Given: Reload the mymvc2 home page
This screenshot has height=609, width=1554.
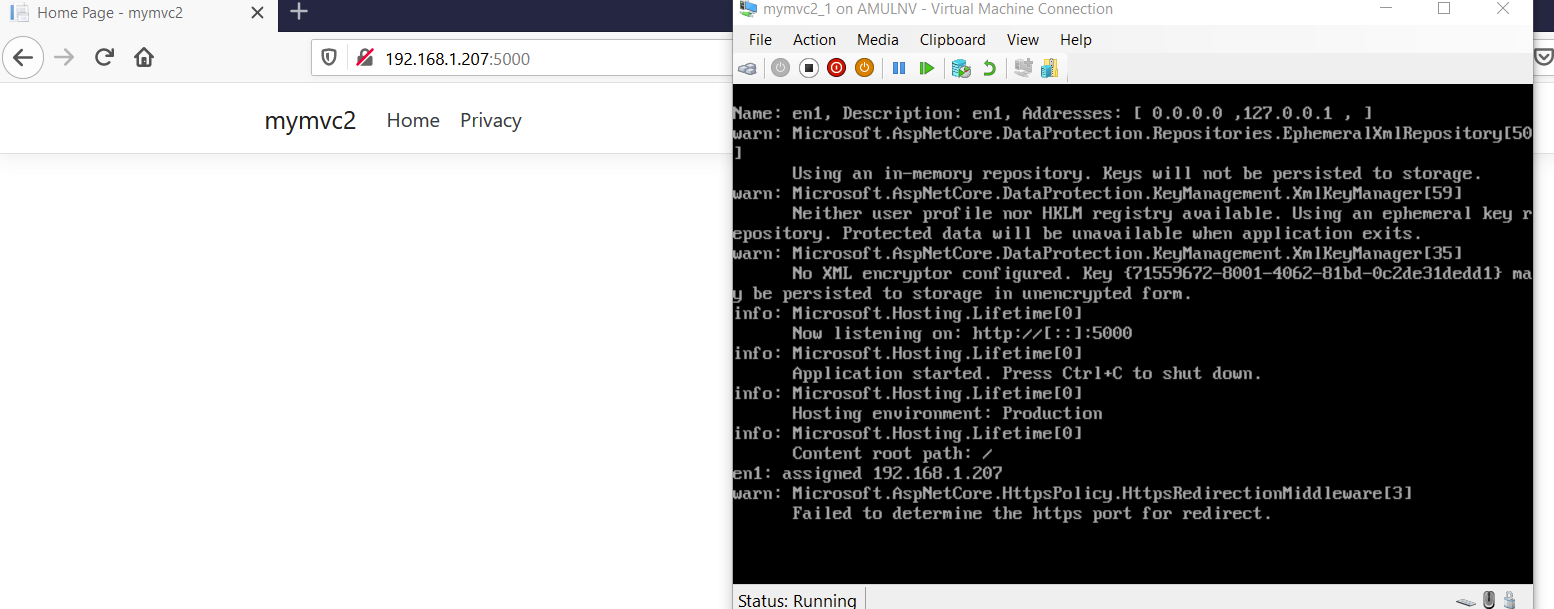Looking at the screenshot, I should [104, 57].
